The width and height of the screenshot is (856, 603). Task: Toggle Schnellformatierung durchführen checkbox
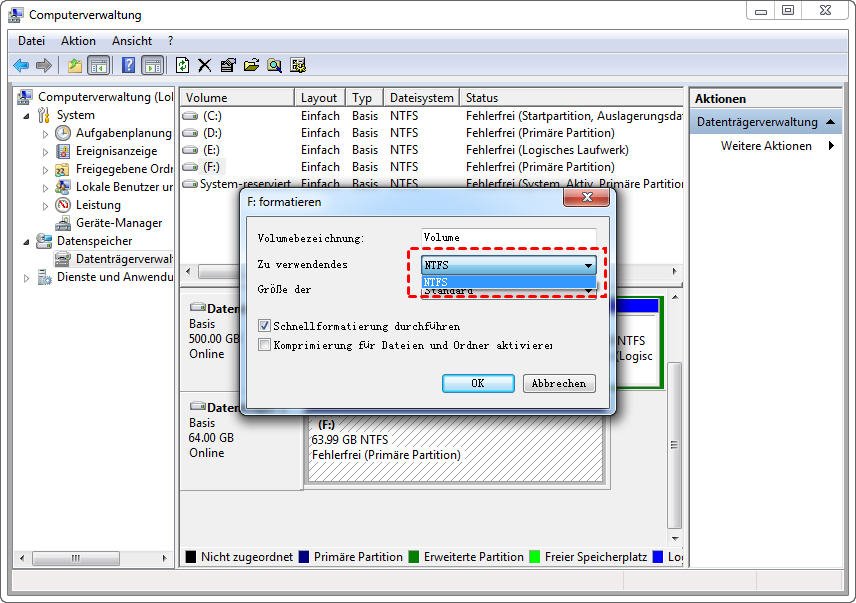(x=264, y=326)
